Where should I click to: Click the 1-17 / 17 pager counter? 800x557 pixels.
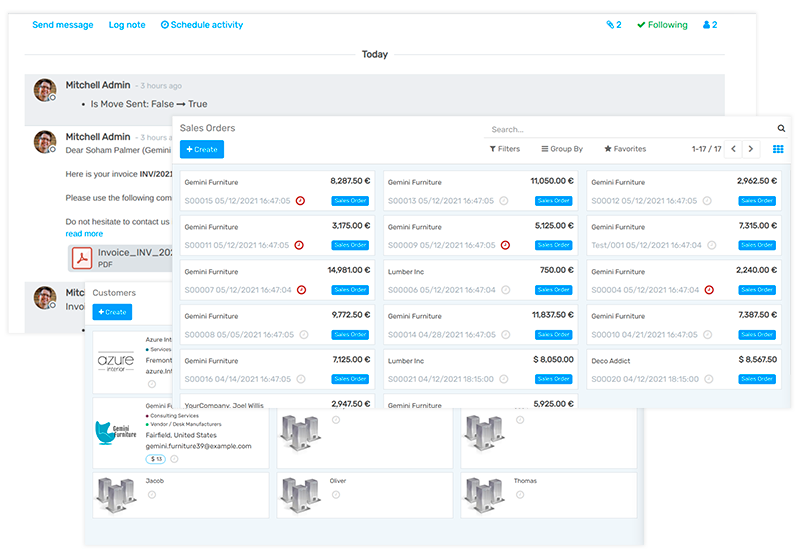pos(707,149)
